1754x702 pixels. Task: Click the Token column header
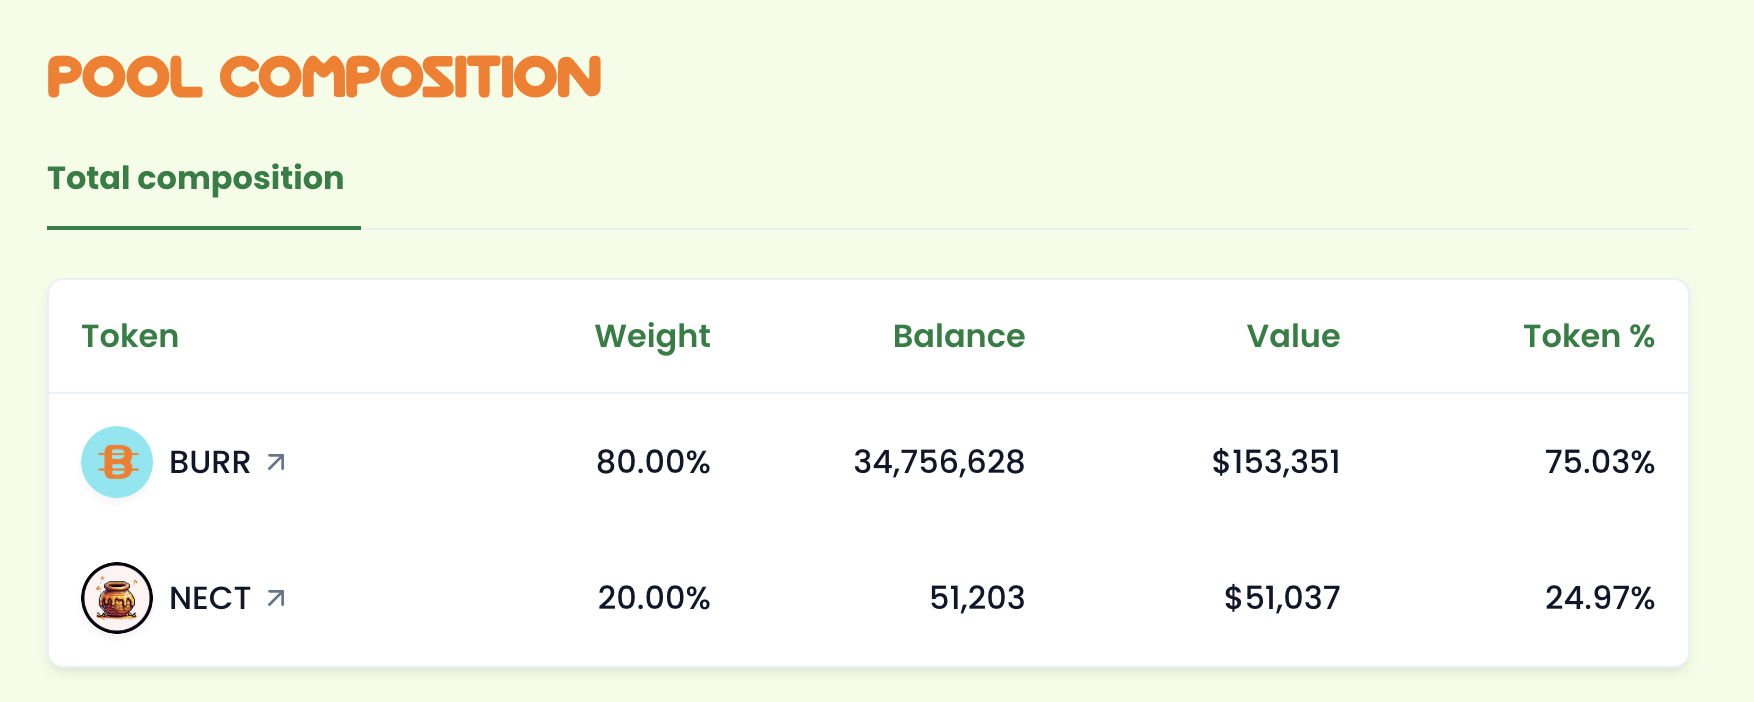(x=130, y=336)
